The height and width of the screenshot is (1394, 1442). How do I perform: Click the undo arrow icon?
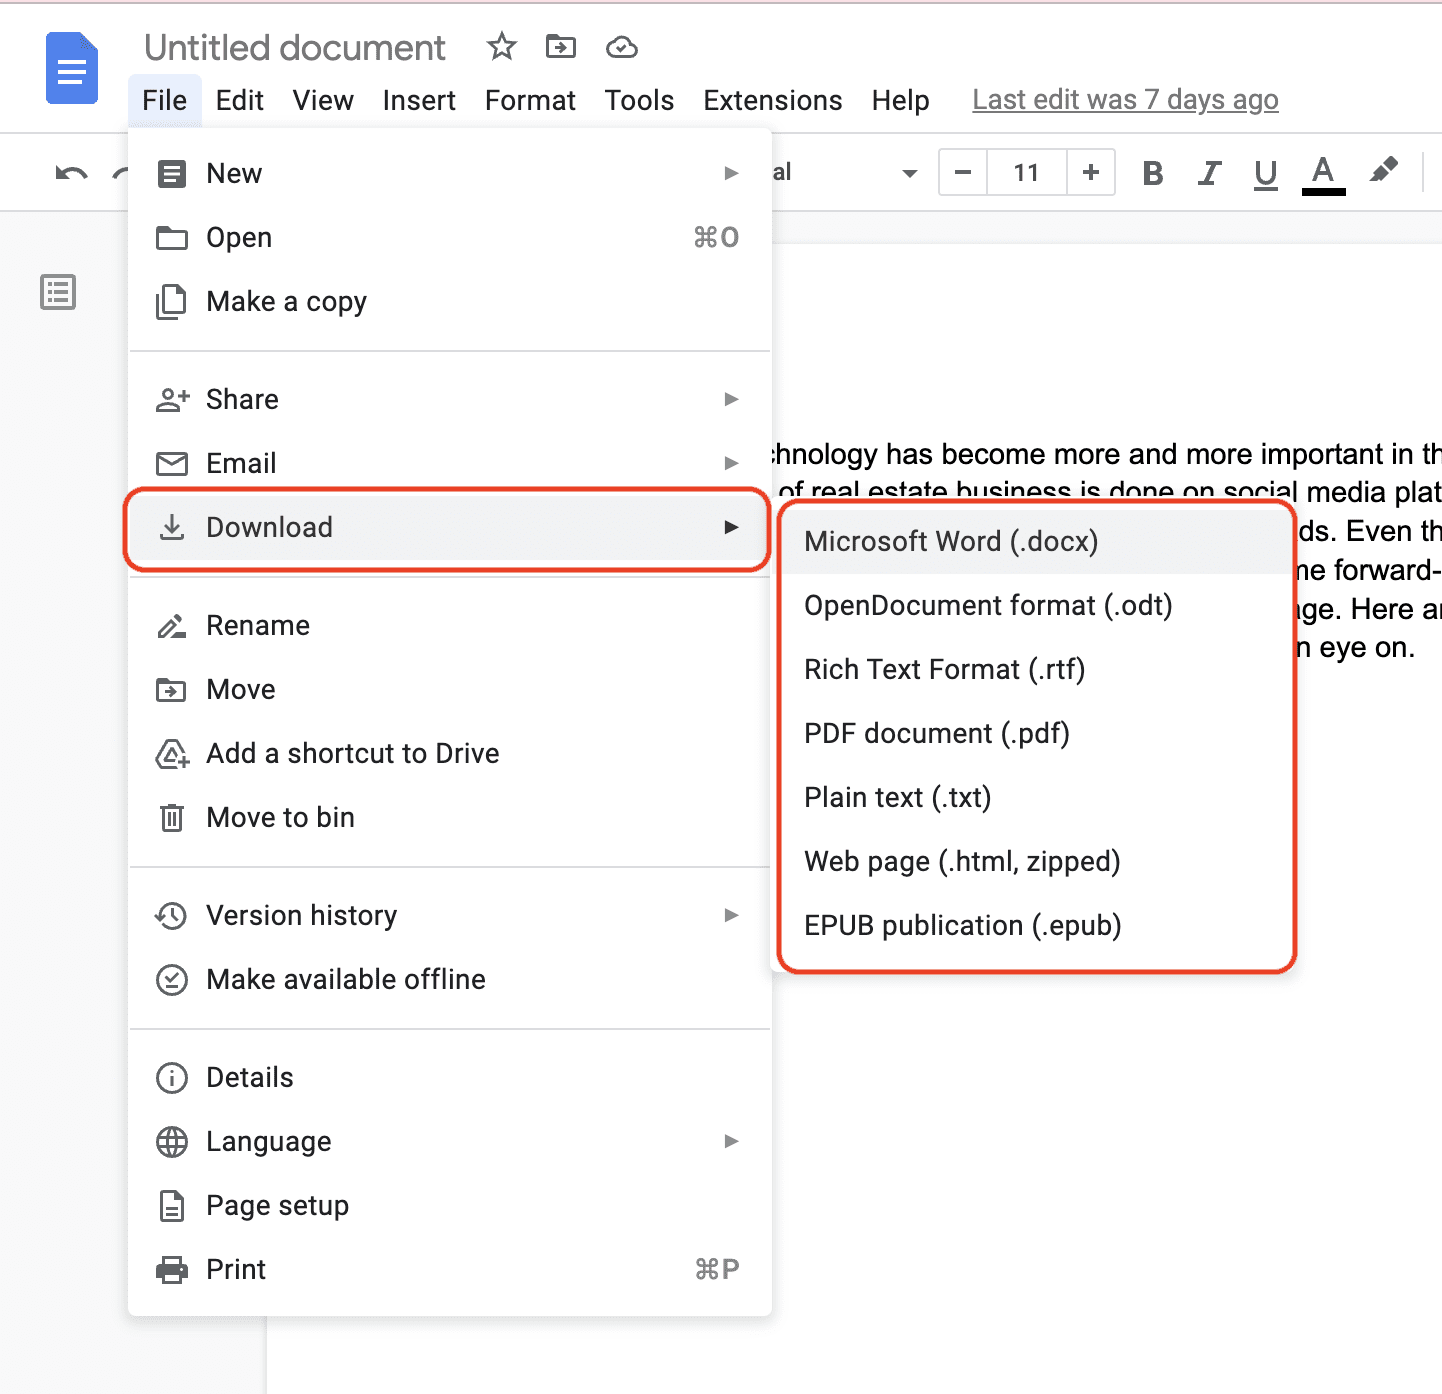tap(68, 172)
